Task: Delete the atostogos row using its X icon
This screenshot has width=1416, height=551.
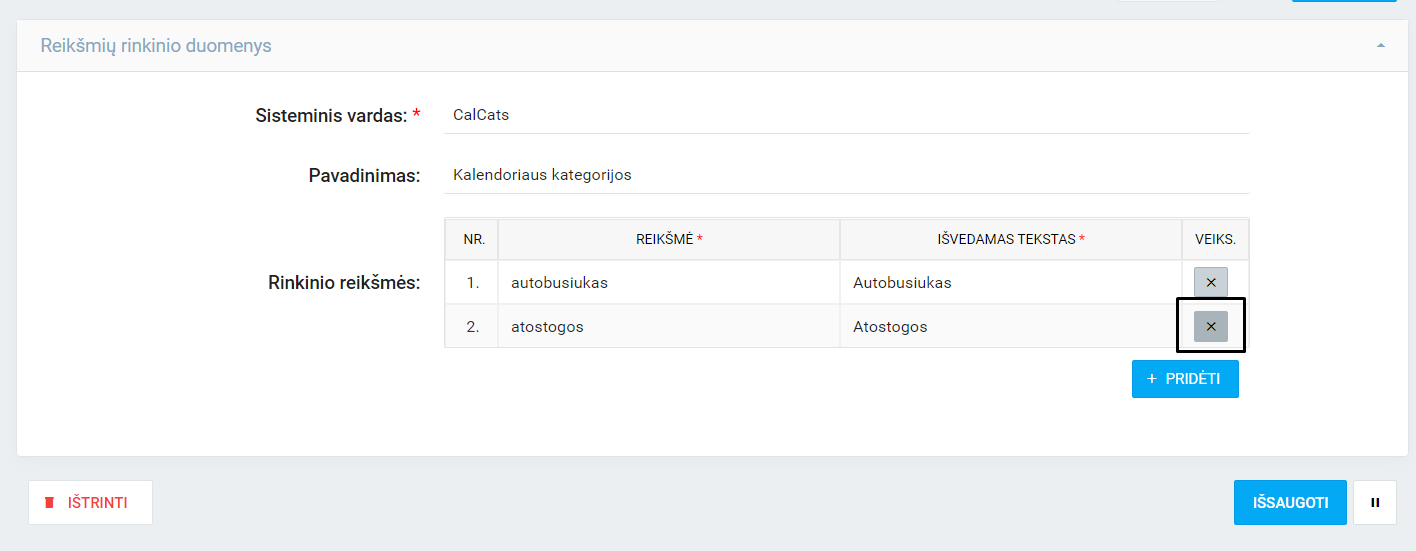Action: point(1210,326)
